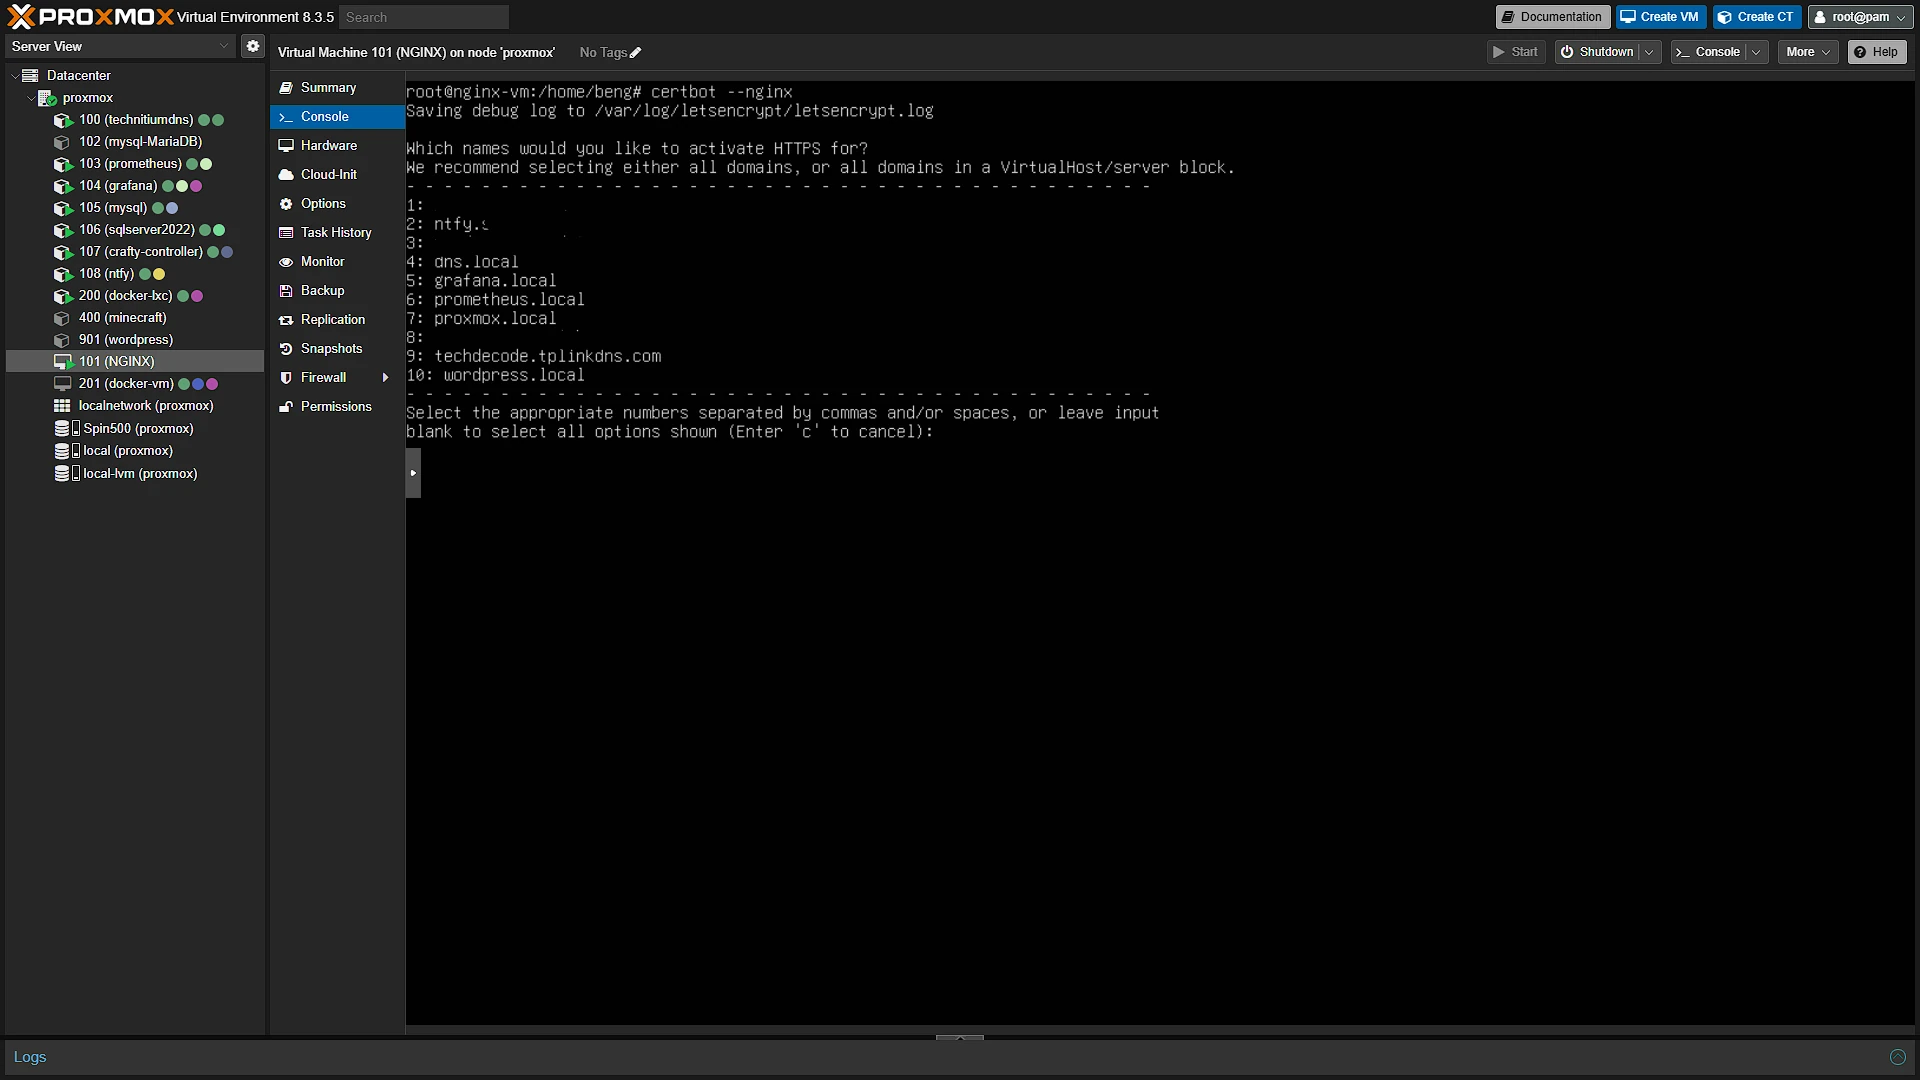Click the VM 101 (NGINX) monitor icon

[63, 362]
